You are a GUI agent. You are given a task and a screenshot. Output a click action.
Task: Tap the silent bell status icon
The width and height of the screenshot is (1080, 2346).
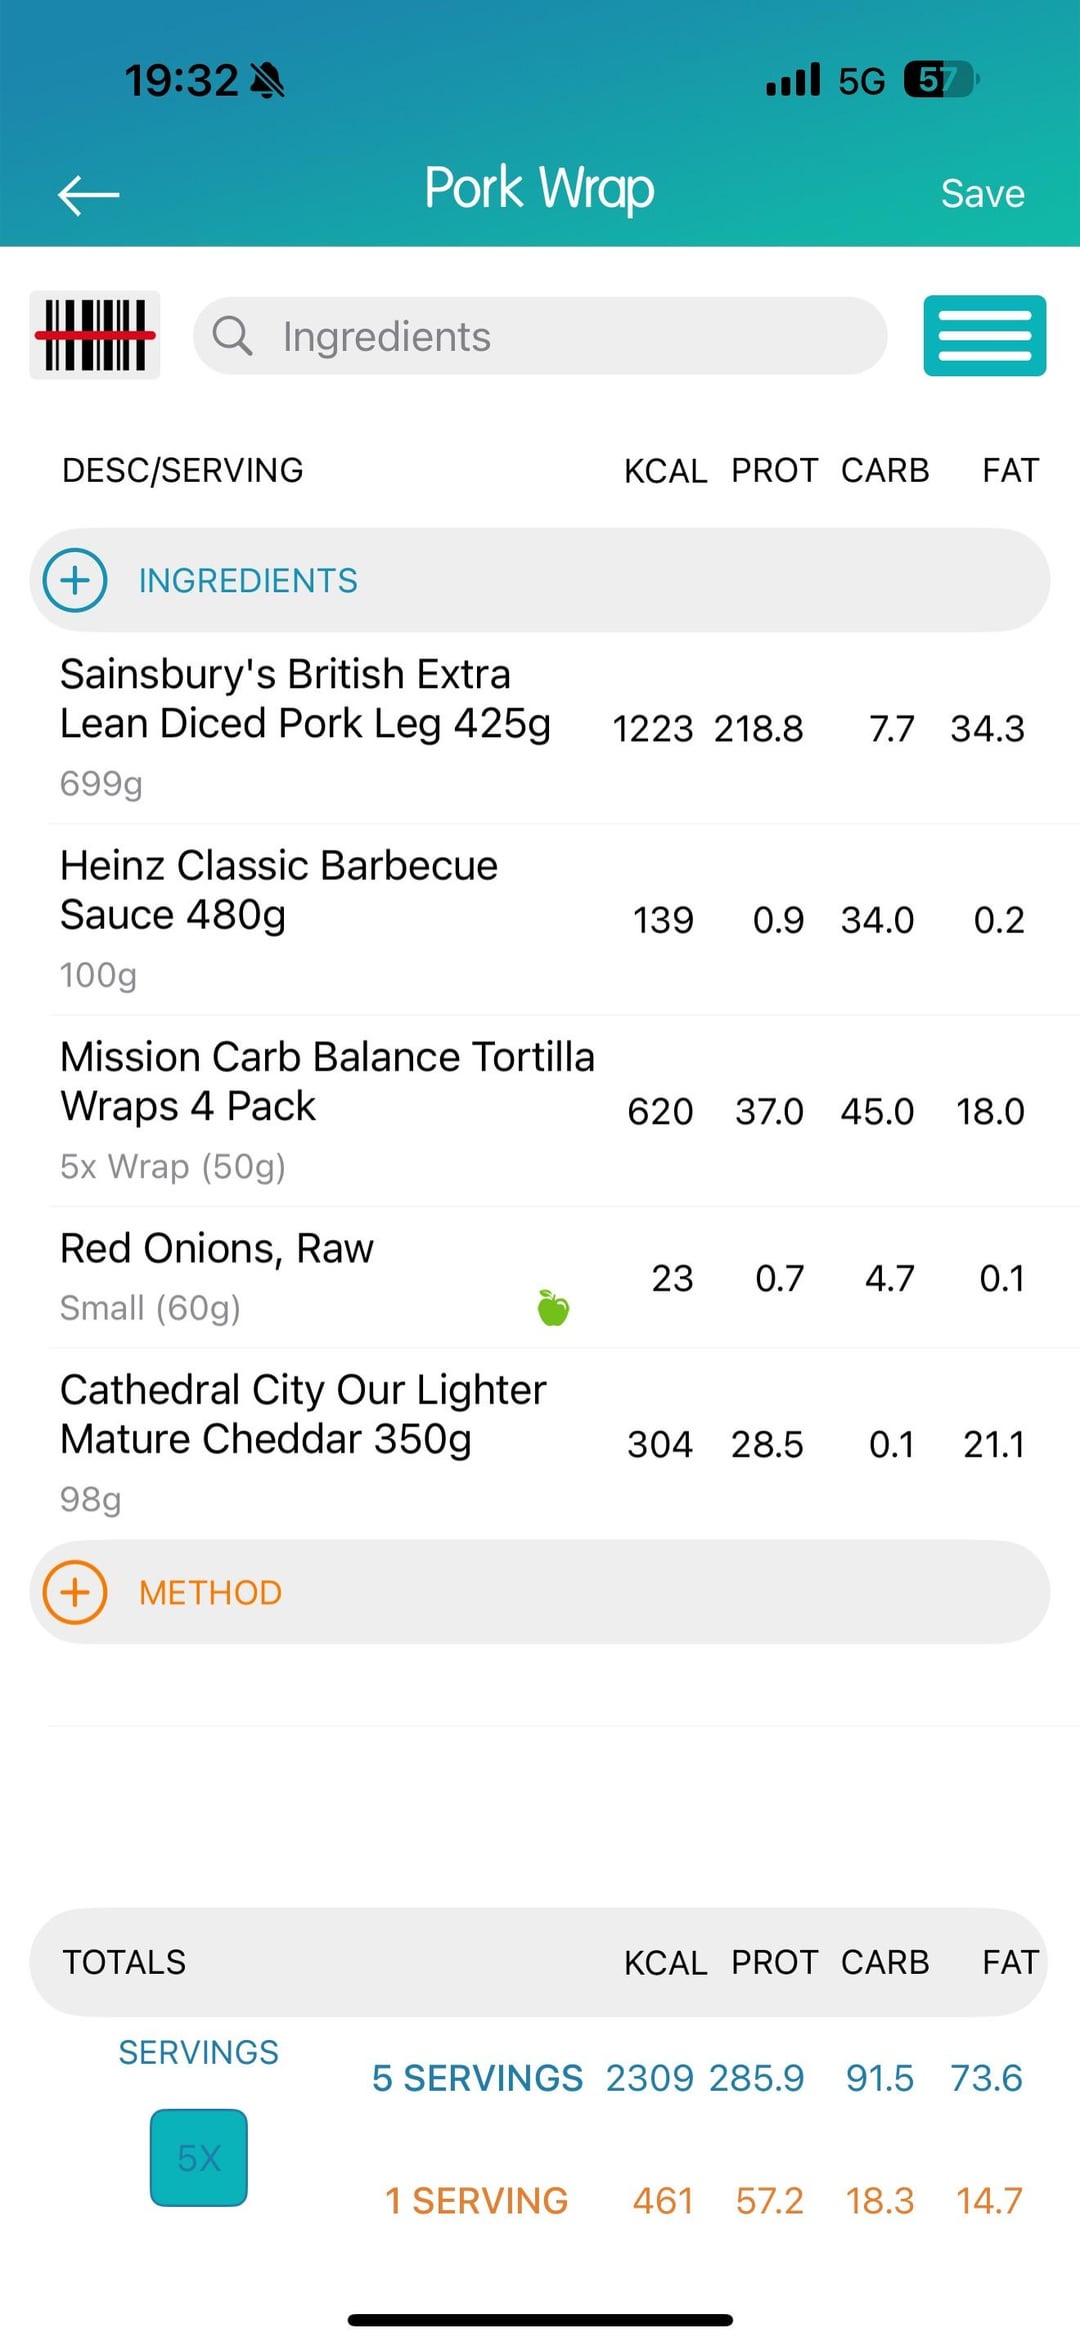(x=267, y=80)
